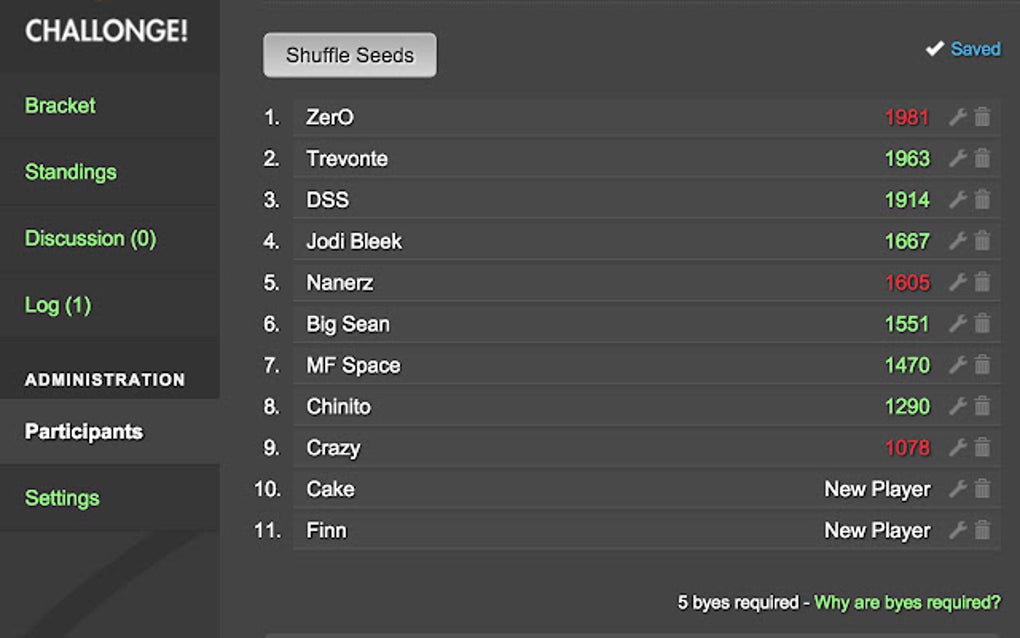1020x638 pixels.
Task: Click the wrench icon beside Nanerz
Action: point(957,283)
